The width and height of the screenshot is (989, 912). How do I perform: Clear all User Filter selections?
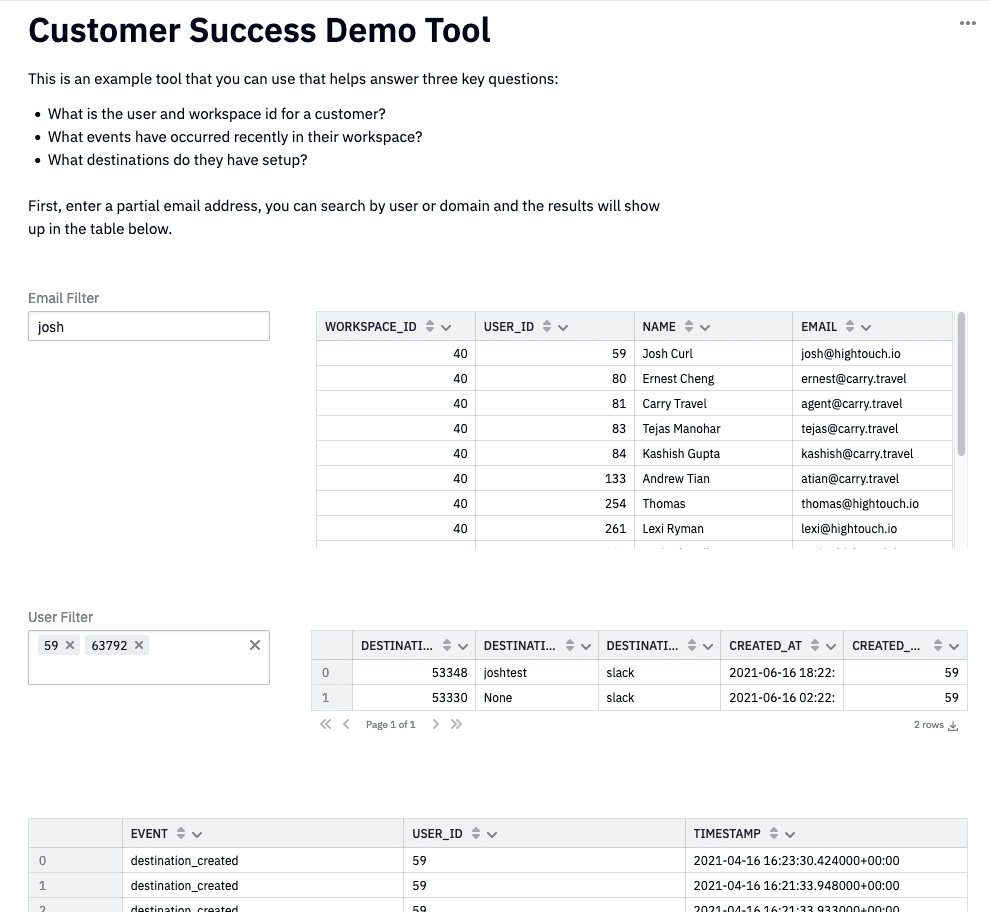point(255,646)
